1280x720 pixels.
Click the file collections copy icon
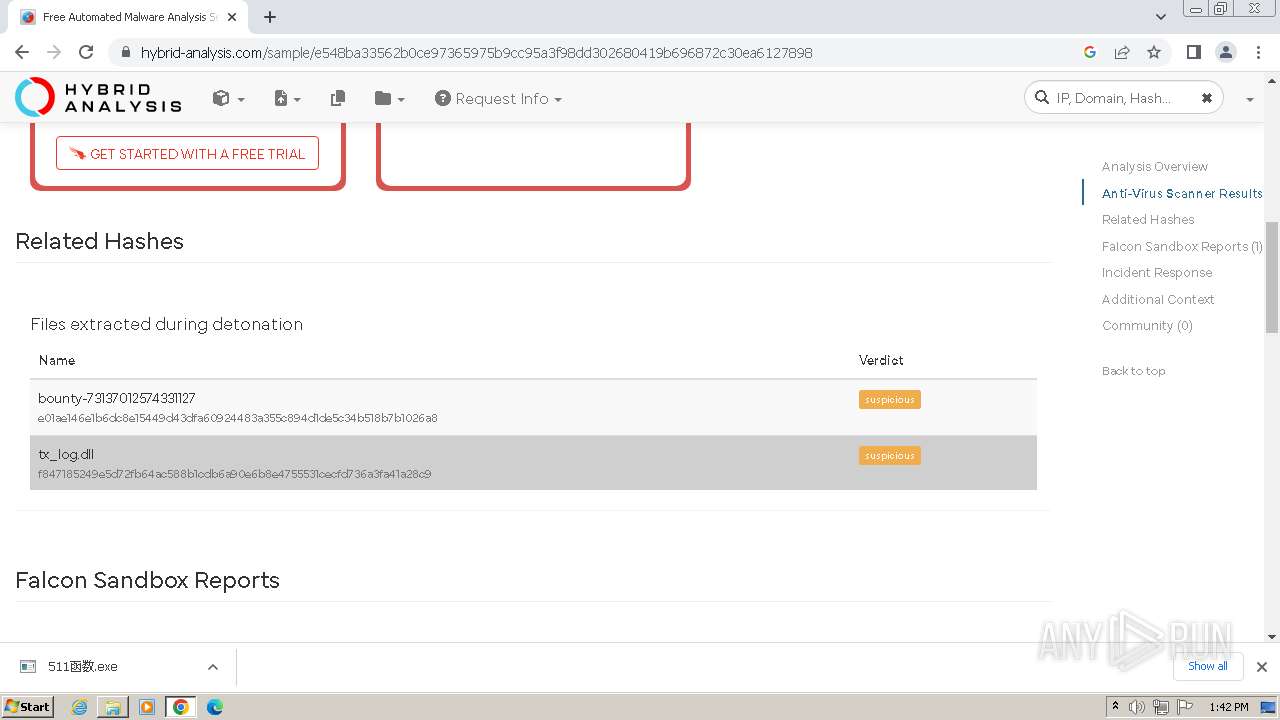(x=338, y=98)
